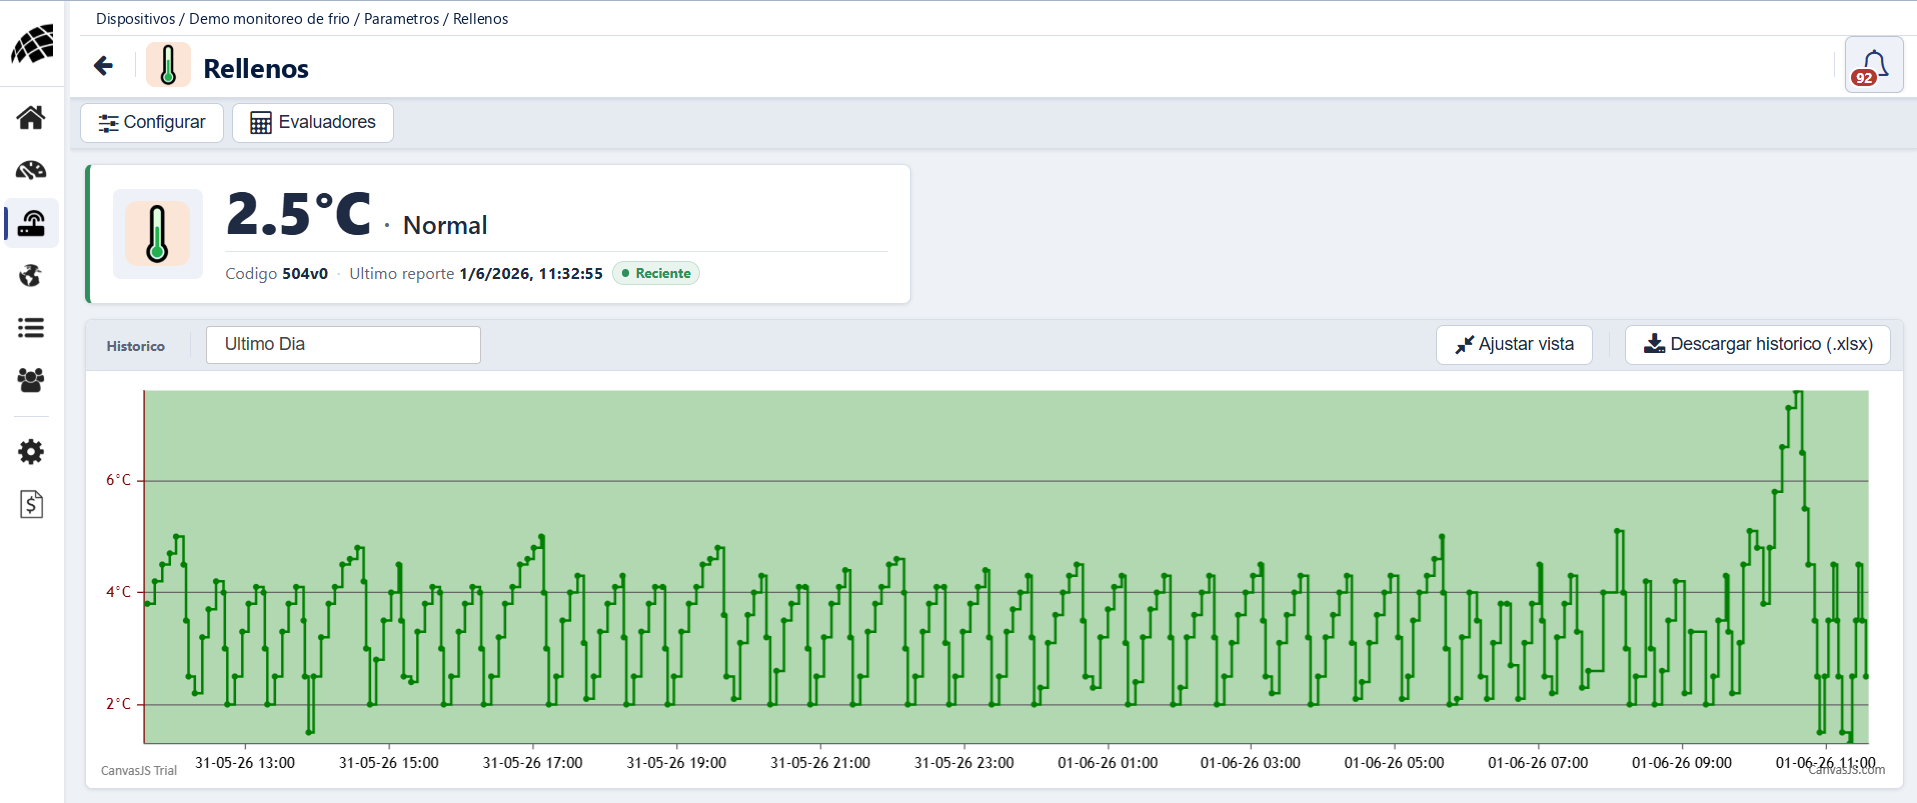Open the users group icon in sidebar
1917x803 pixels.
(x=31, y=380)
